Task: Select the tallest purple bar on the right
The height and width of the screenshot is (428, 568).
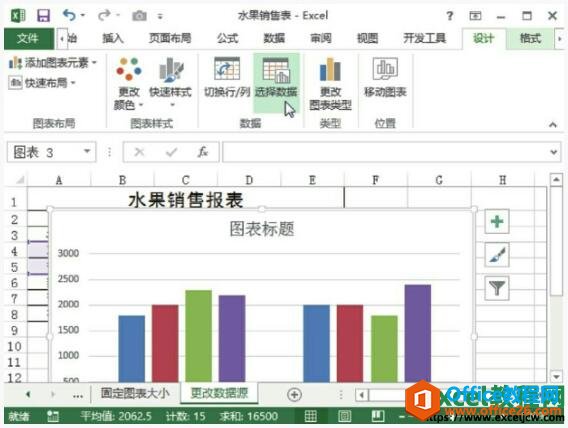Action: (x=418, y=333)
